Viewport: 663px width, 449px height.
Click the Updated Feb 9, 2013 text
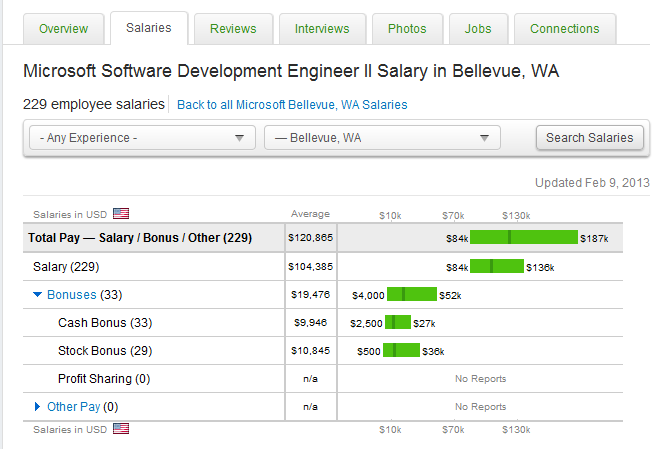click(x=592, y=183)
